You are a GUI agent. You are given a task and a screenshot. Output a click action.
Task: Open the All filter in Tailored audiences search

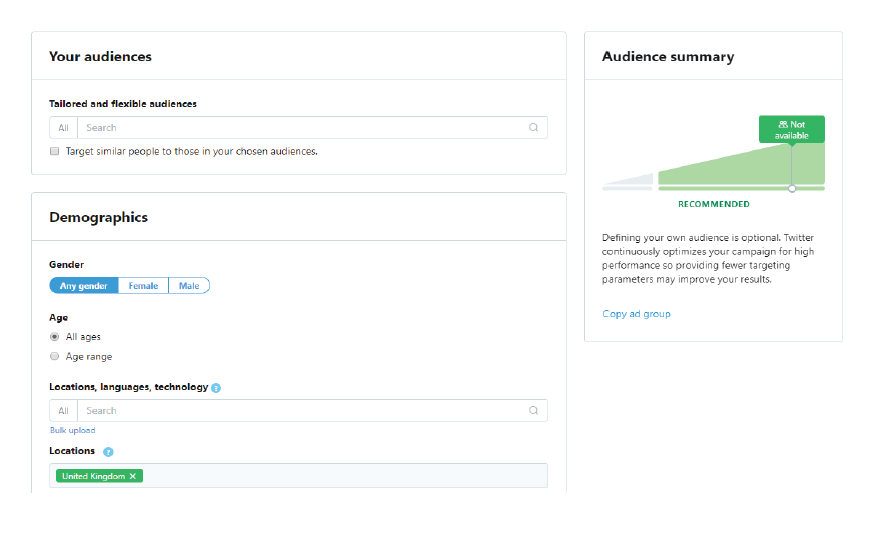coord(64,128)
